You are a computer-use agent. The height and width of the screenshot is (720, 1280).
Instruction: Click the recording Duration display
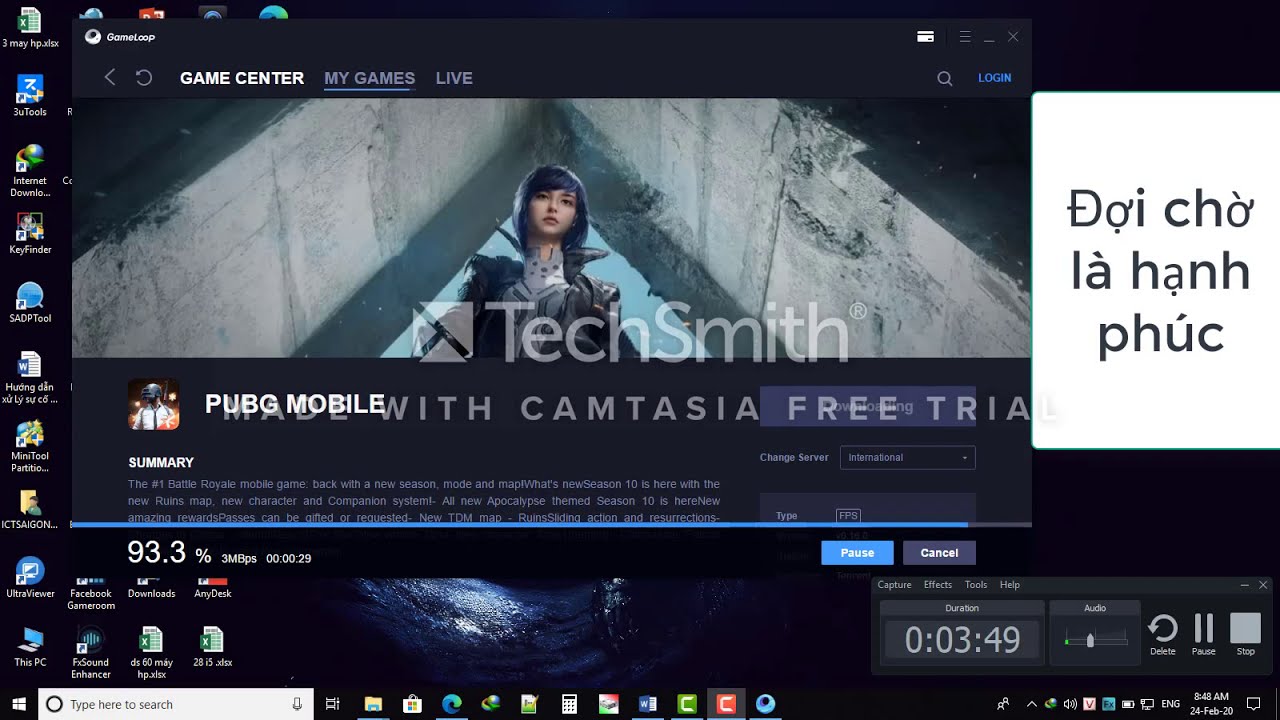(962, 640)
